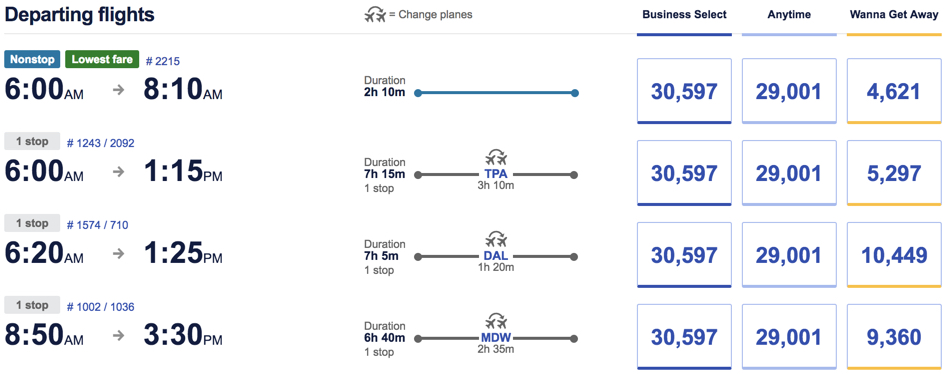Select the Business Select fare column header
Image resolution: width=947 pixels, height=374 pixels.
(x=684, y=15)
